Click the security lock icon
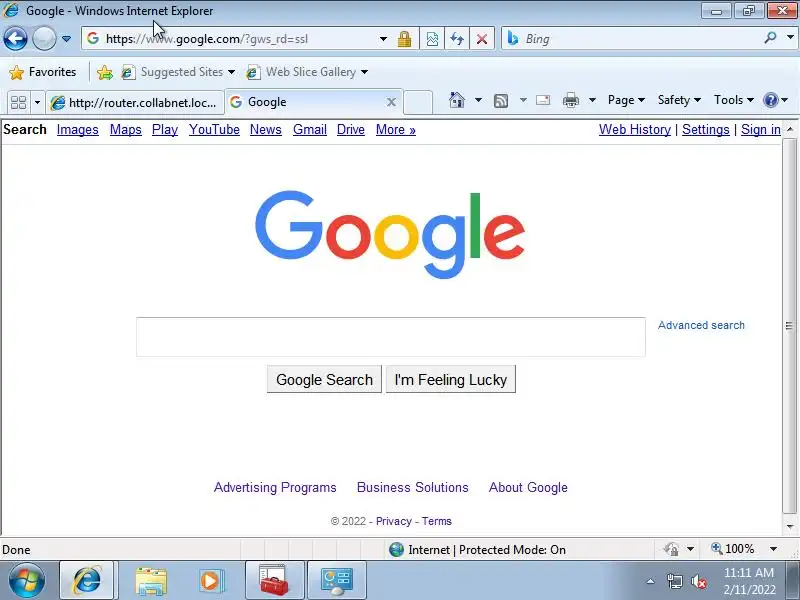800x600 pixels. [x=405, y=39]
